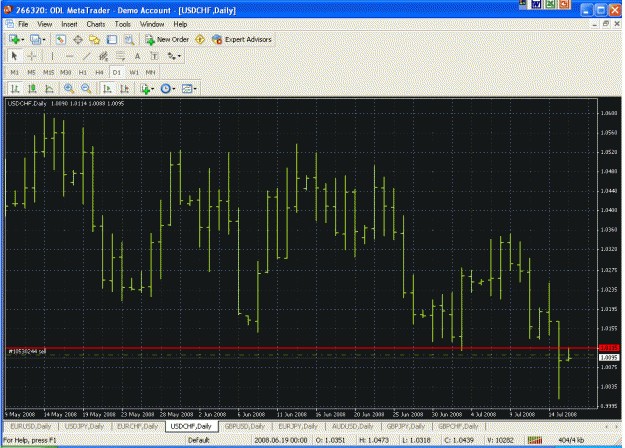Open the Window menu
625x448 pixels.
point(152,24)
